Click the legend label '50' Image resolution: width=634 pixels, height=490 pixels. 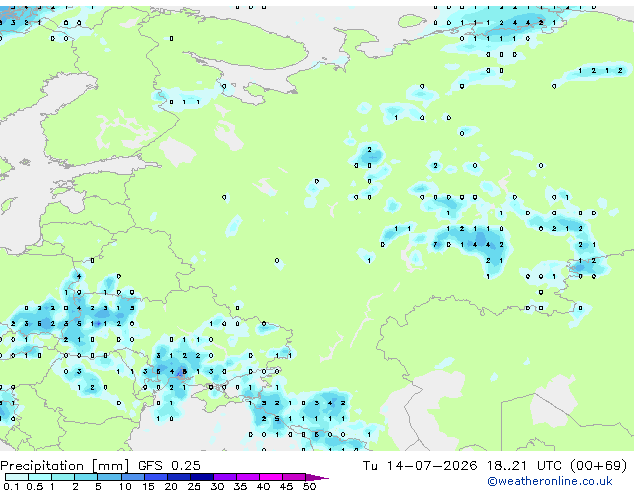pos(309,486)
